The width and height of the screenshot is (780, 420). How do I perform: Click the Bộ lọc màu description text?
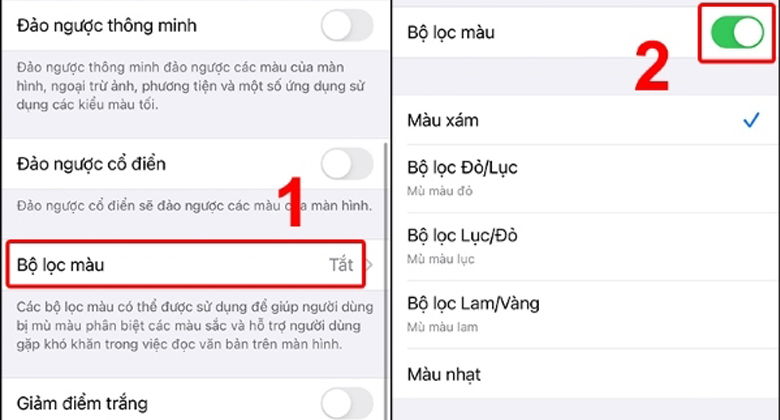coord(195,325)
